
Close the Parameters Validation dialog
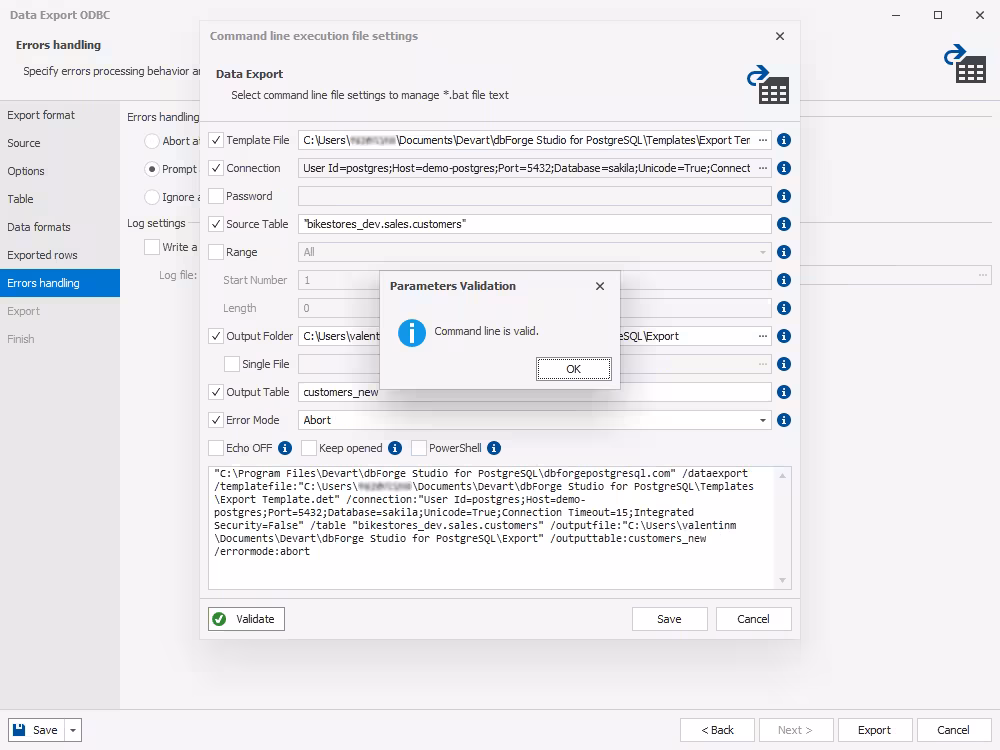tap(599, 286)
